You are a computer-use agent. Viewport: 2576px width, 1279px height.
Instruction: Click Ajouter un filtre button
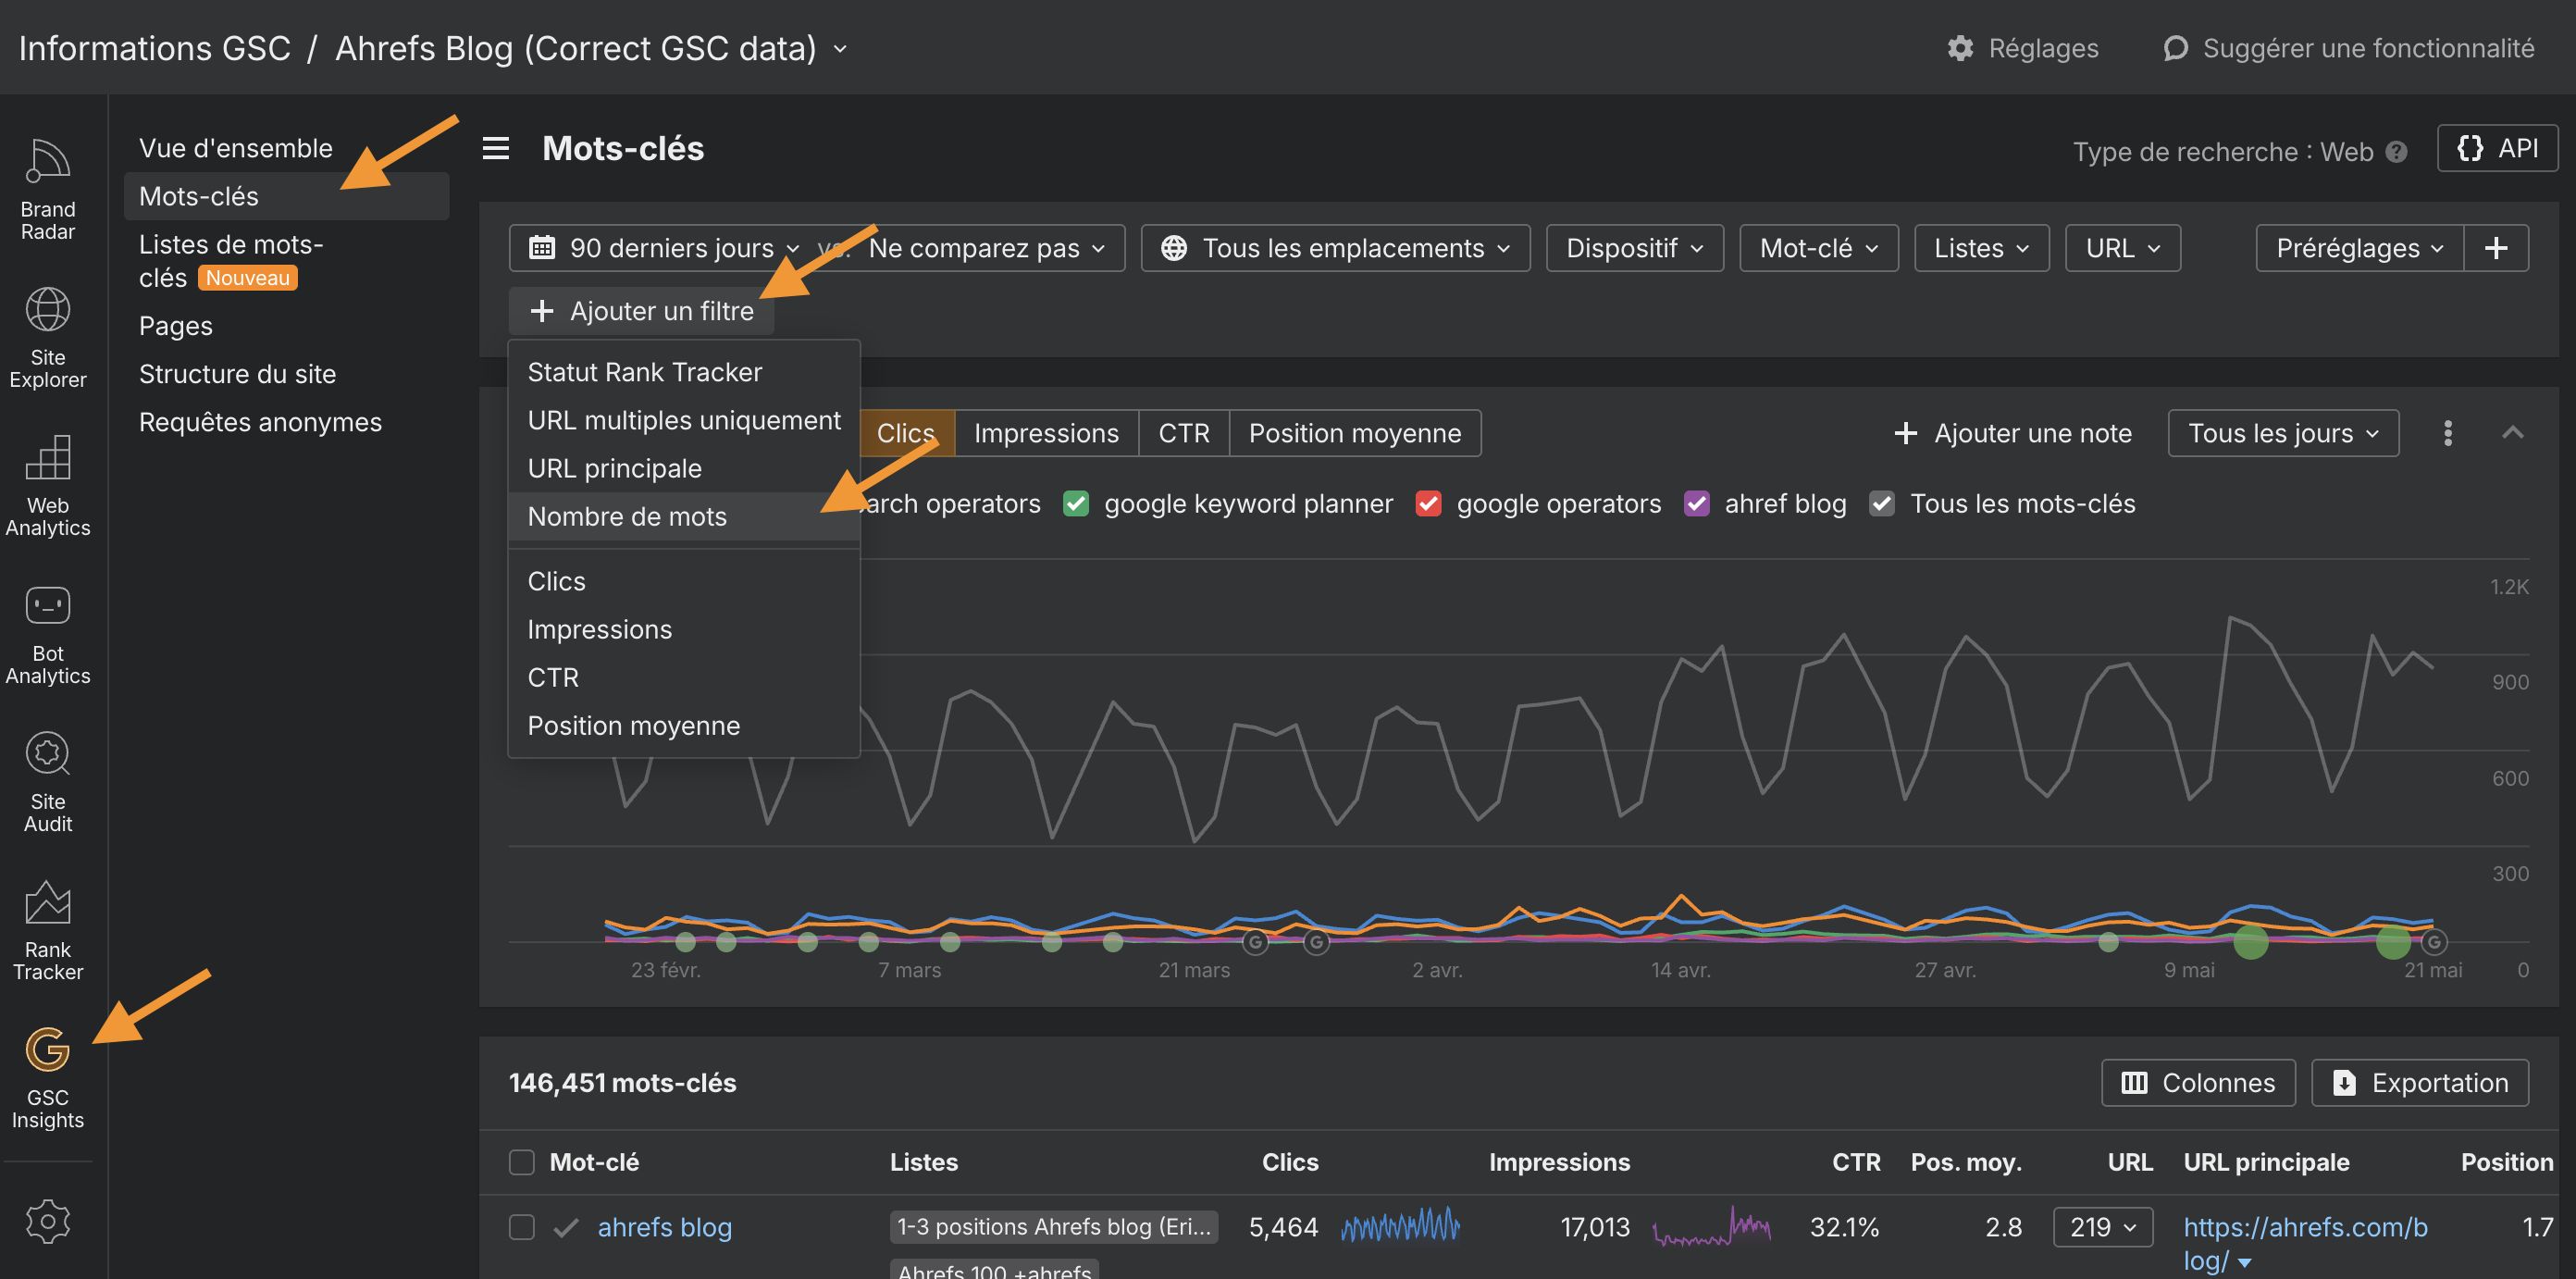click(641, 311)
